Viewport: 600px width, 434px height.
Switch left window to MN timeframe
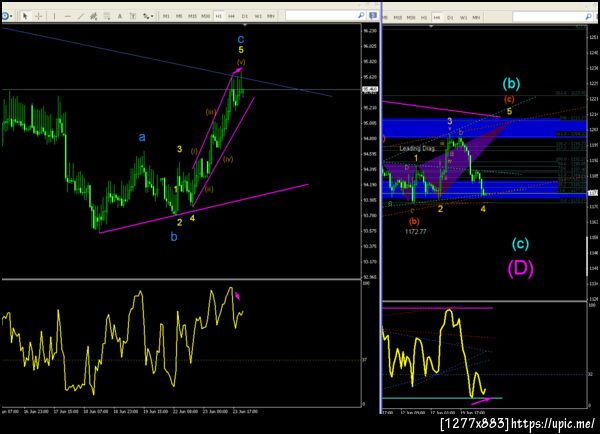click(271, 16)
